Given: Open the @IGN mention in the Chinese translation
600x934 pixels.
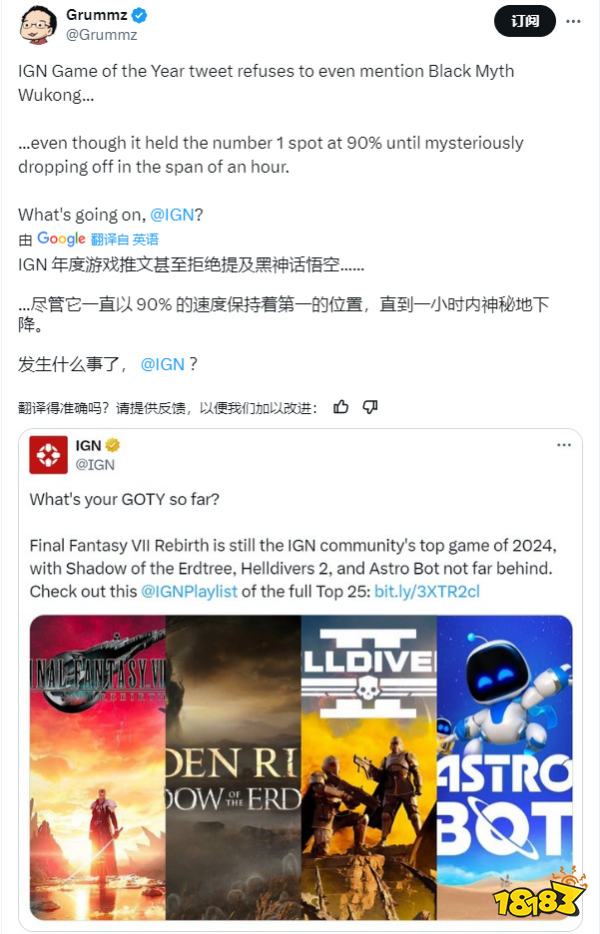Looking at the screenshot, I should (163, 364).
